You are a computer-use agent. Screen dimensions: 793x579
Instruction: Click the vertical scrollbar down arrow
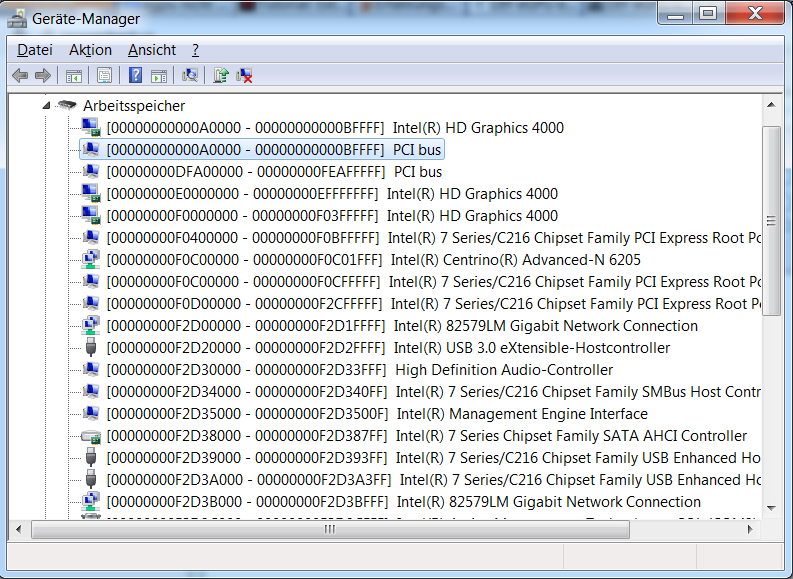coord(771,508)
